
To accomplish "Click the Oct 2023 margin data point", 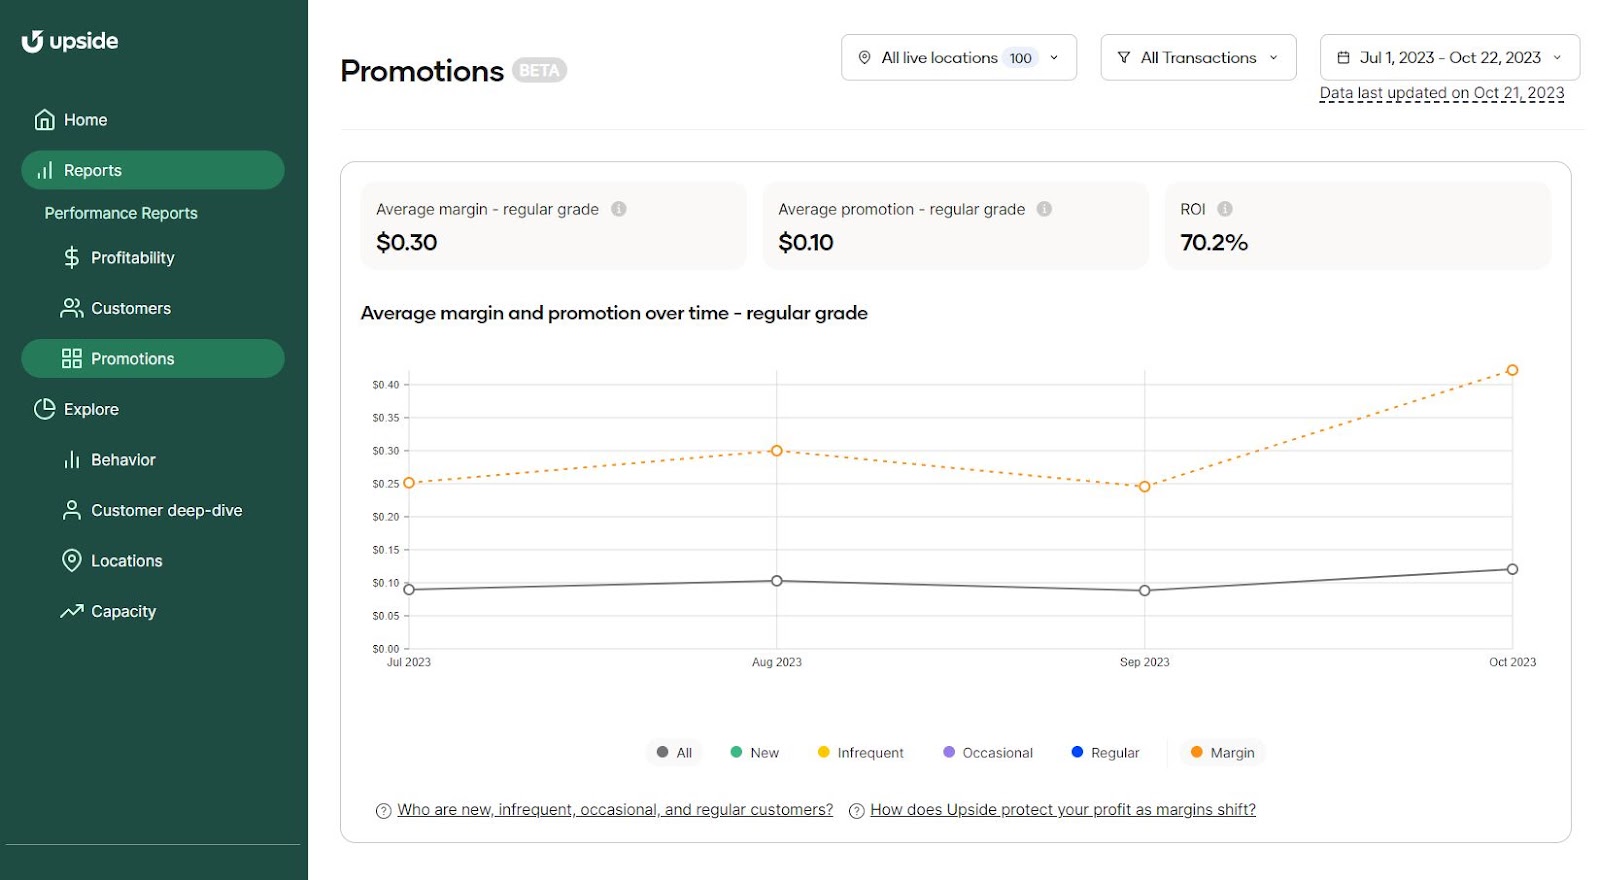I will point(1512,370).
